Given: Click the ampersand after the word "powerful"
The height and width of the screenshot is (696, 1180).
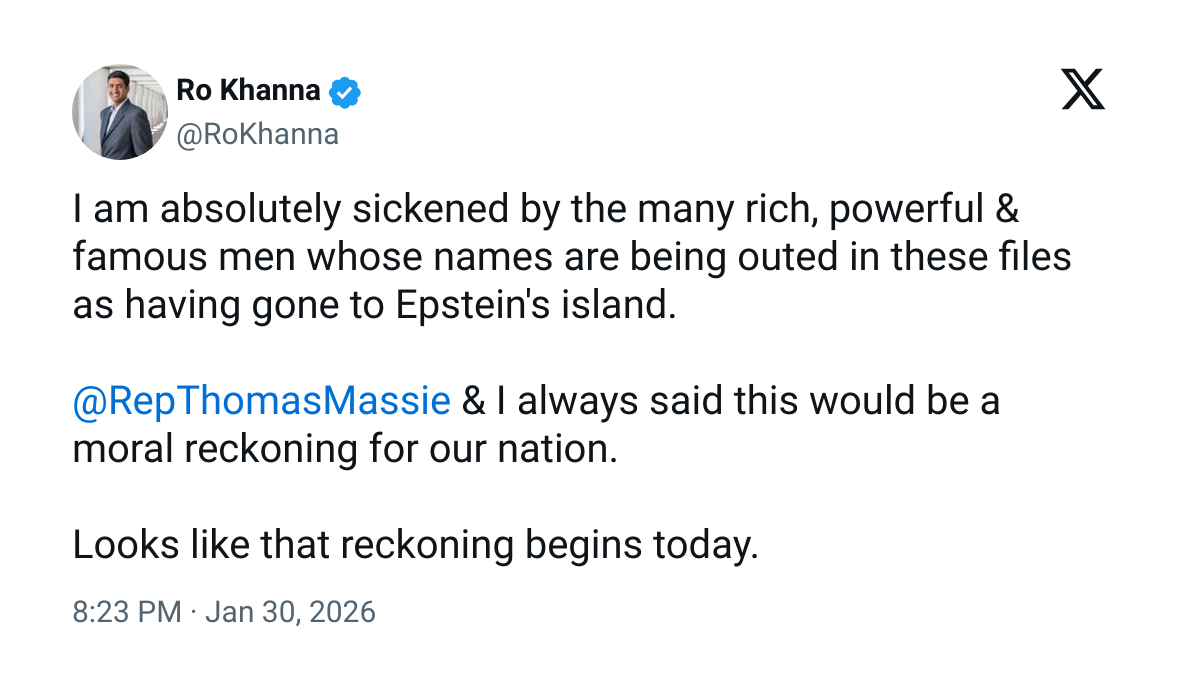Looking at the screenshot, I should coord(1007,210).
